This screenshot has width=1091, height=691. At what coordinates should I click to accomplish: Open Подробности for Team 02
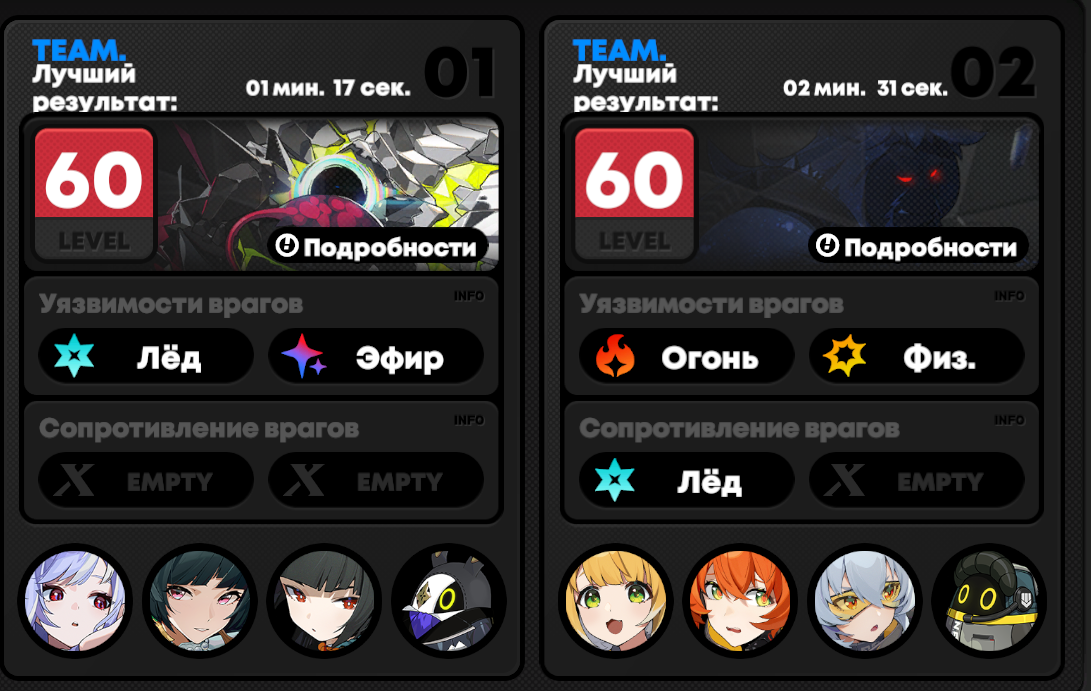pyautogui.click(x=918, y=246)
